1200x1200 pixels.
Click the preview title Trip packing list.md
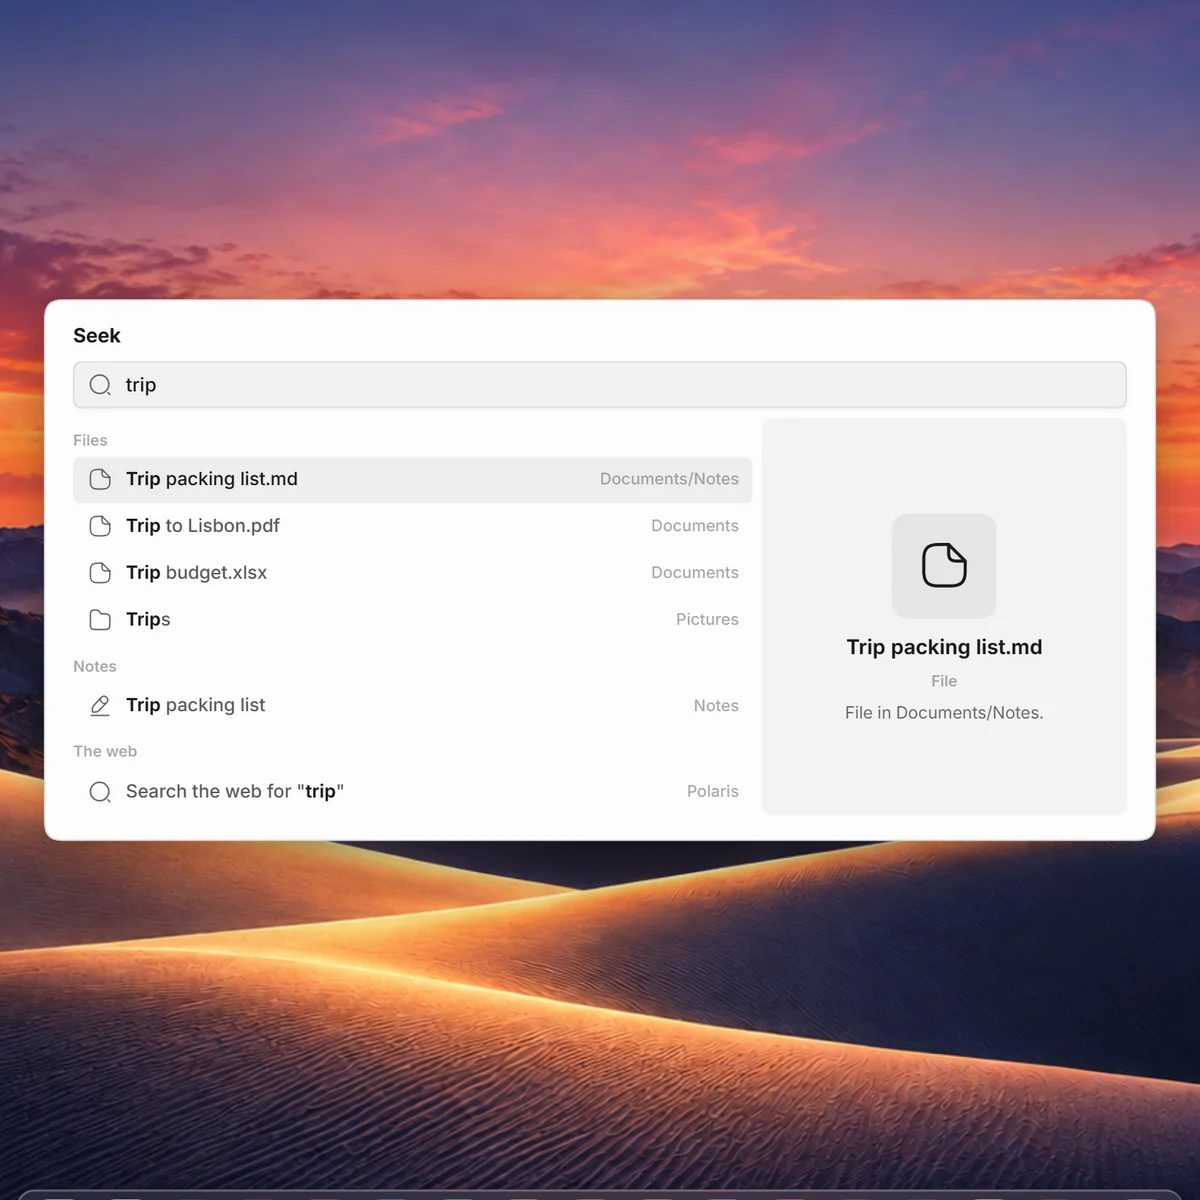coord(944,647)
